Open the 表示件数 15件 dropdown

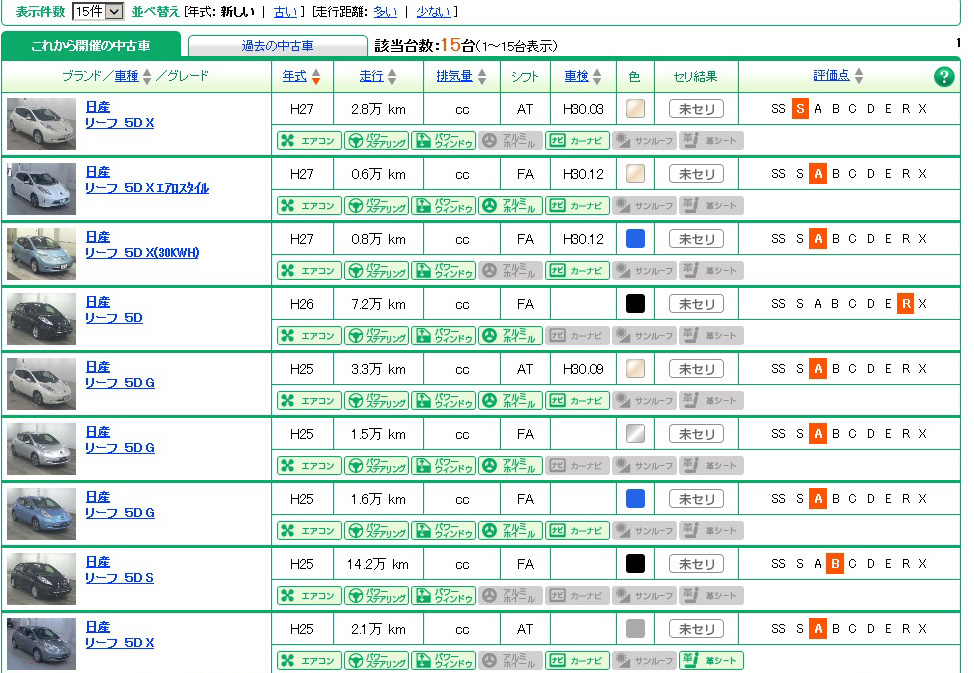coord(98,11)
